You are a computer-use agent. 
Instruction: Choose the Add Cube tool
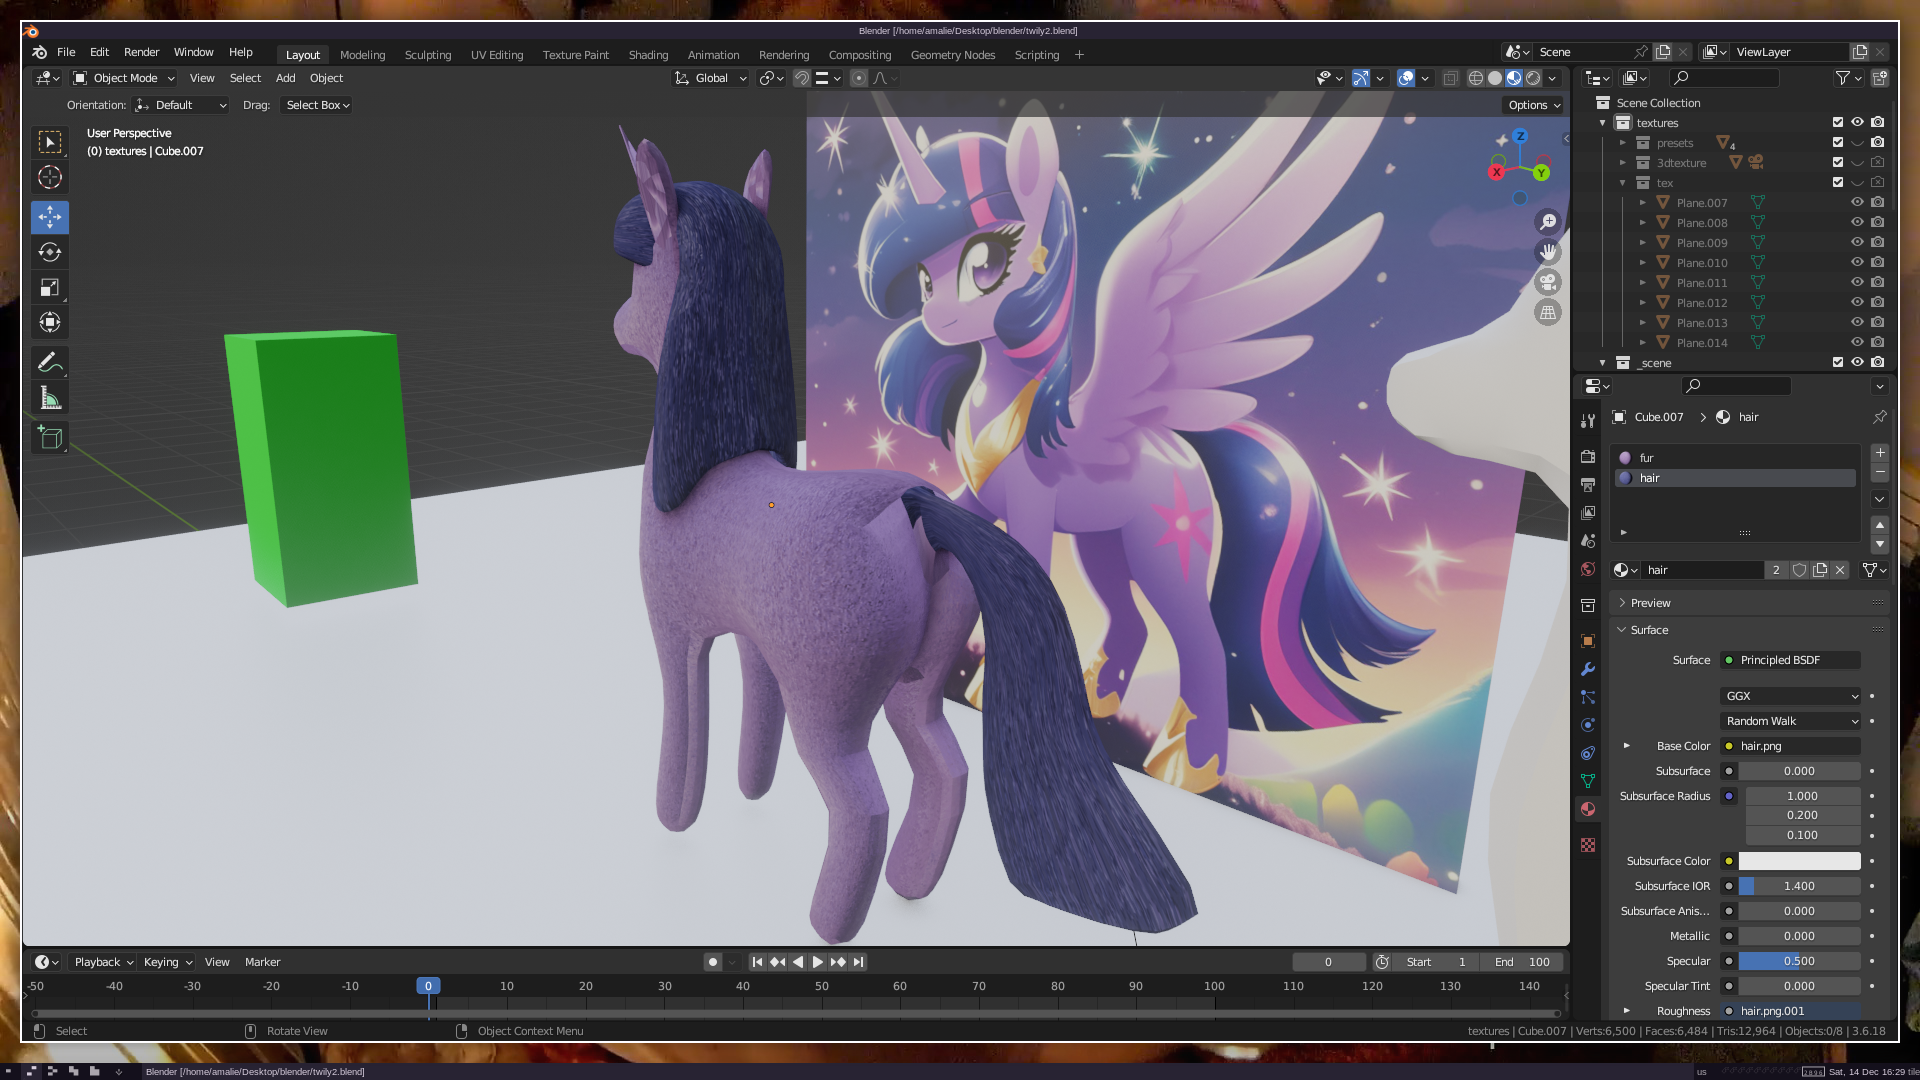tap(50, 437)
